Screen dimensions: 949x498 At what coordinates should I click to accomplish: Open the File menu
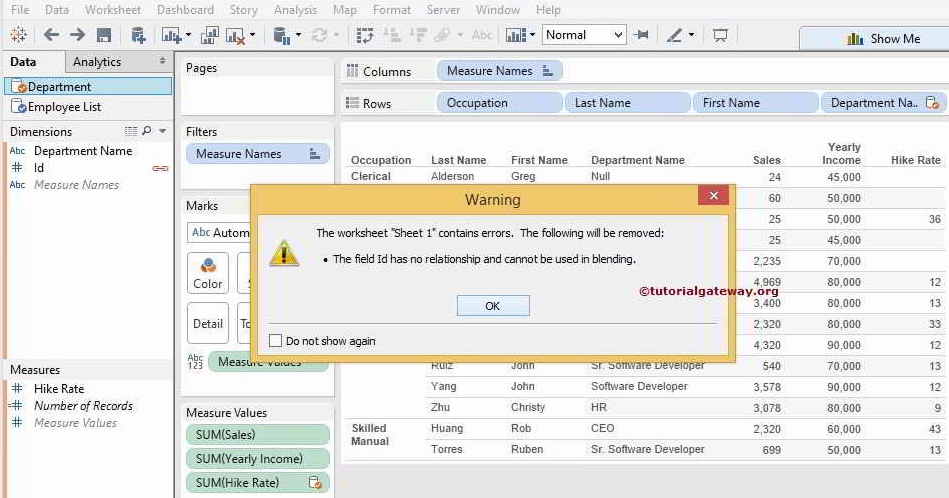[x=20, y=10]
